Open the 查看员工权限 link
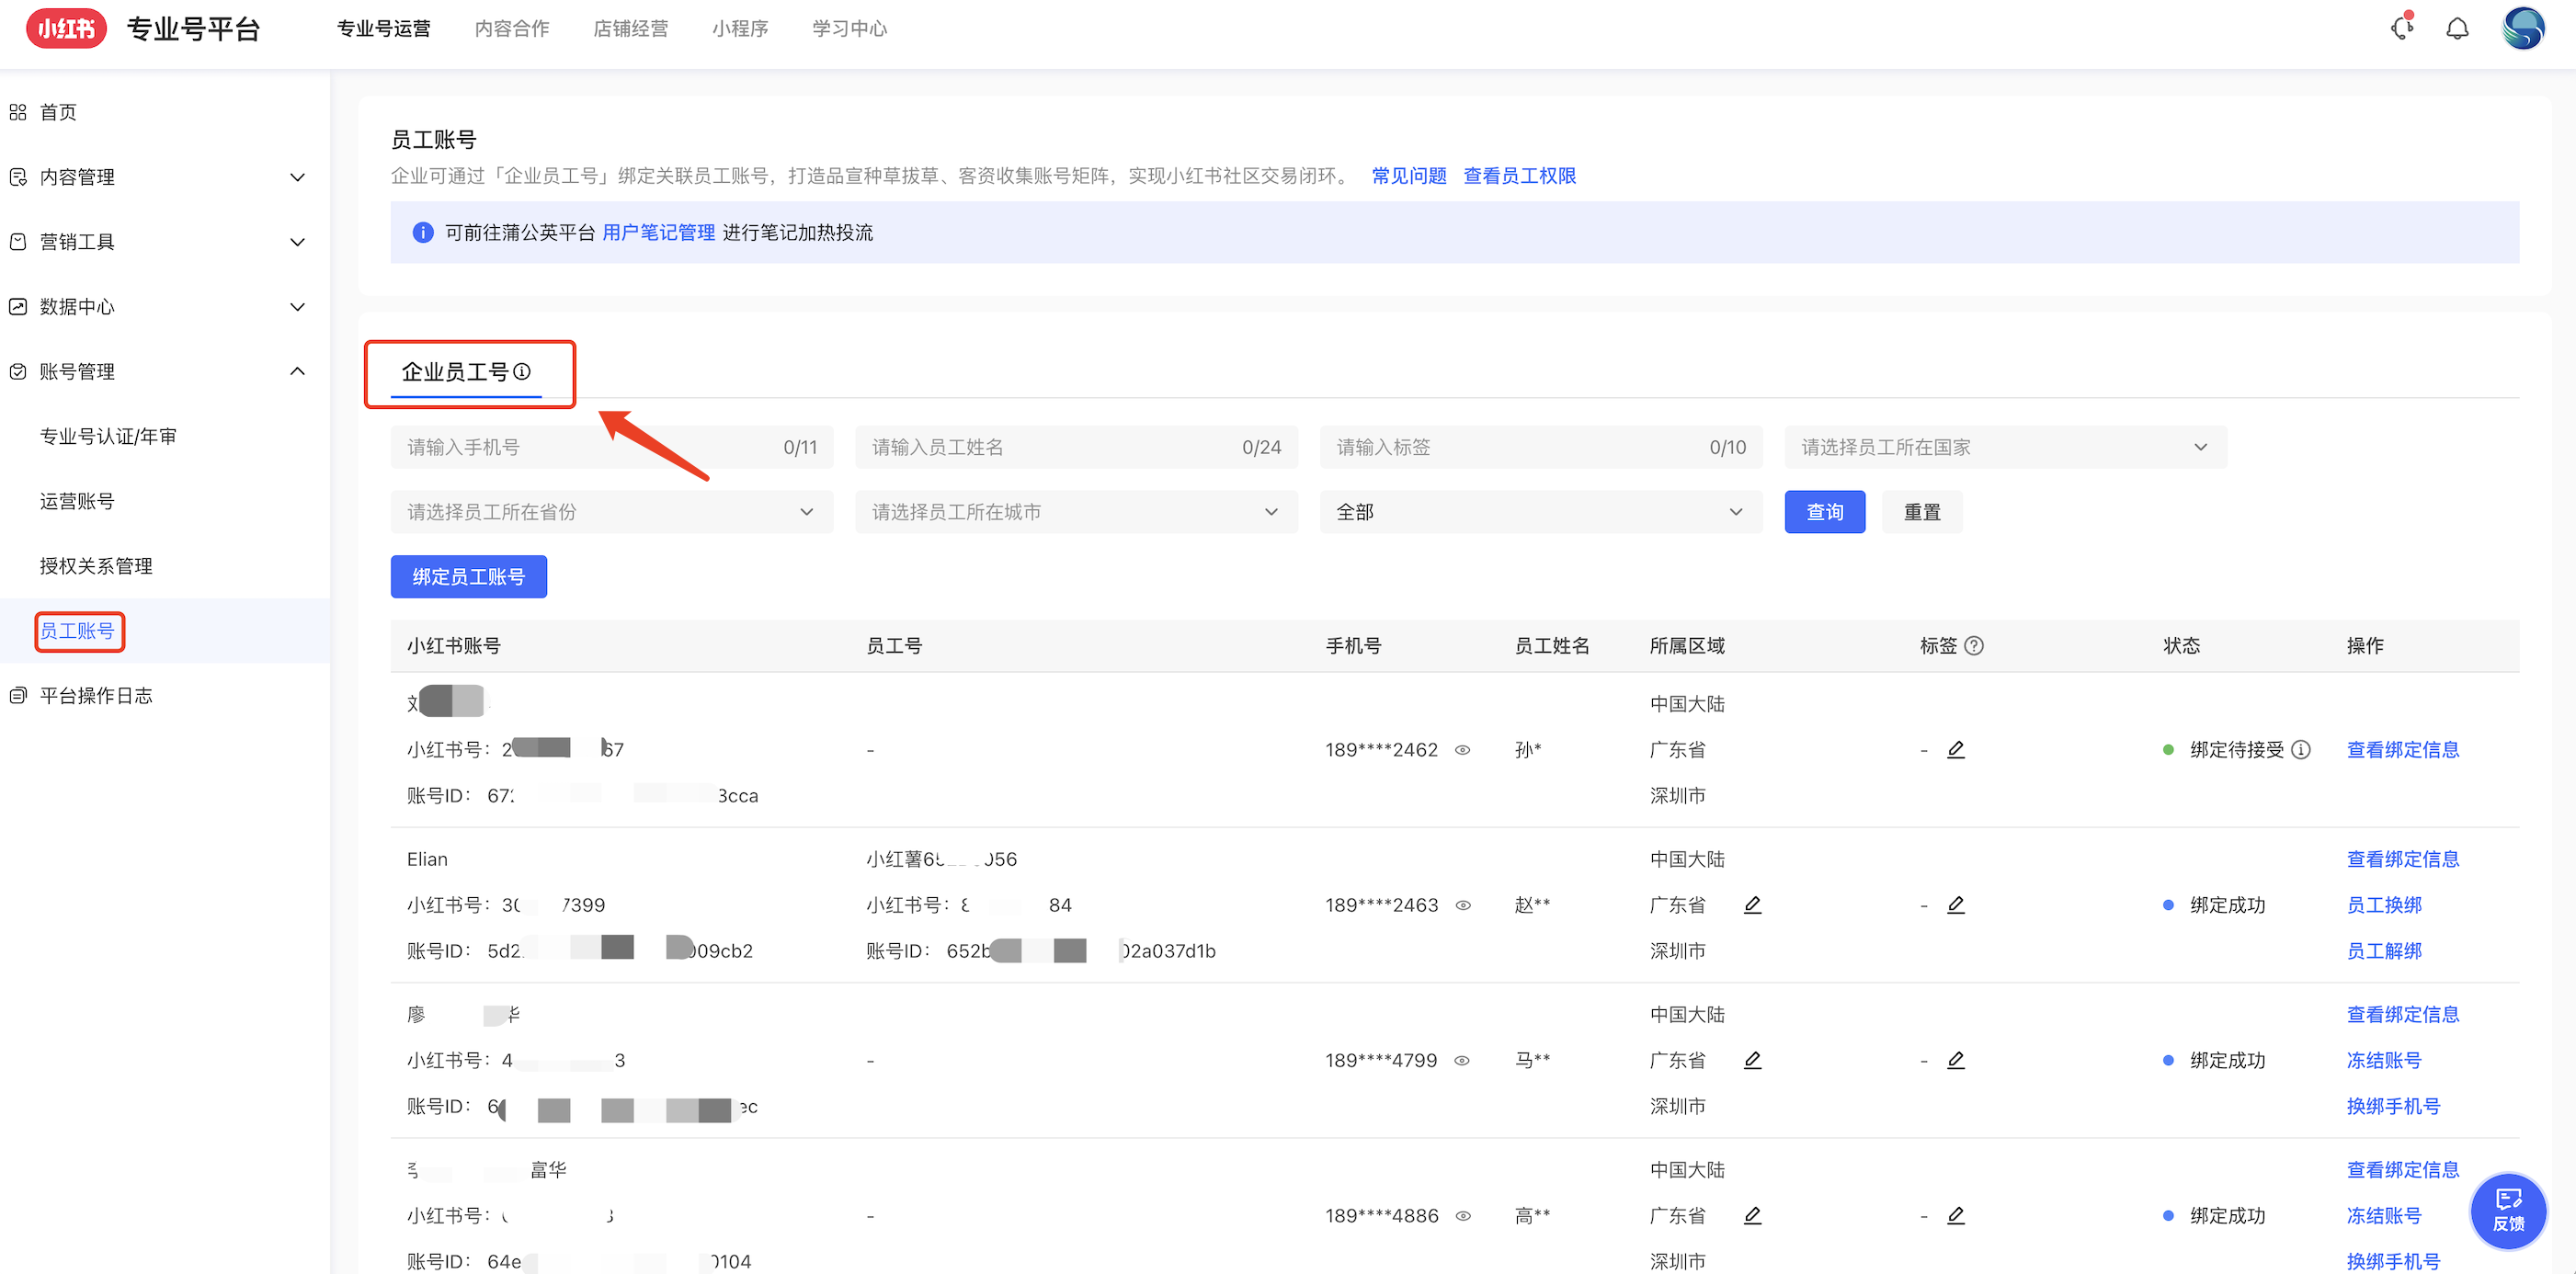The height and width of the screenshot is (1274, 2576). 1518,176
